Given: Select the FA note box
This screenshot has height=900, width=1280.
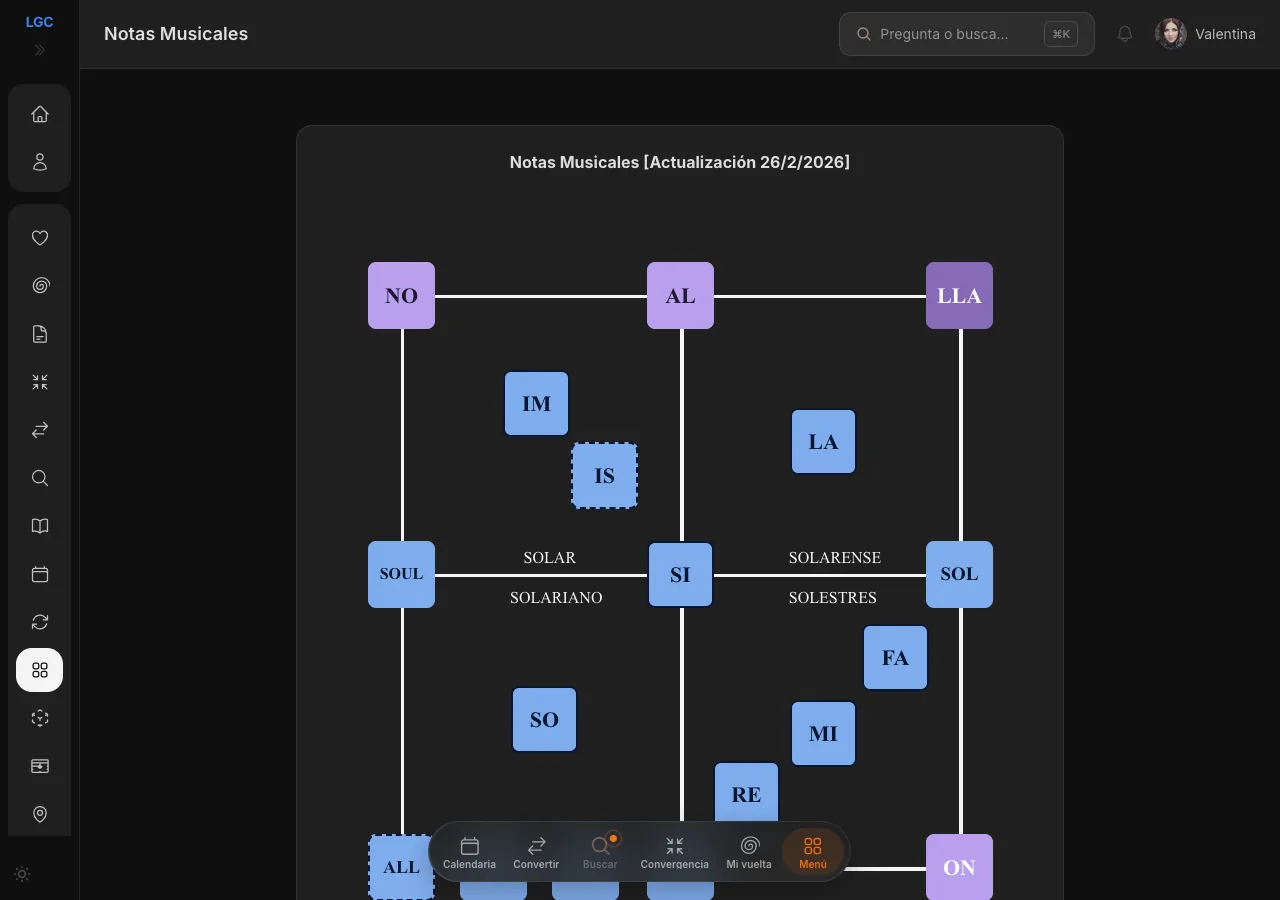Looking at the screenshot, I should coord(896,658).
